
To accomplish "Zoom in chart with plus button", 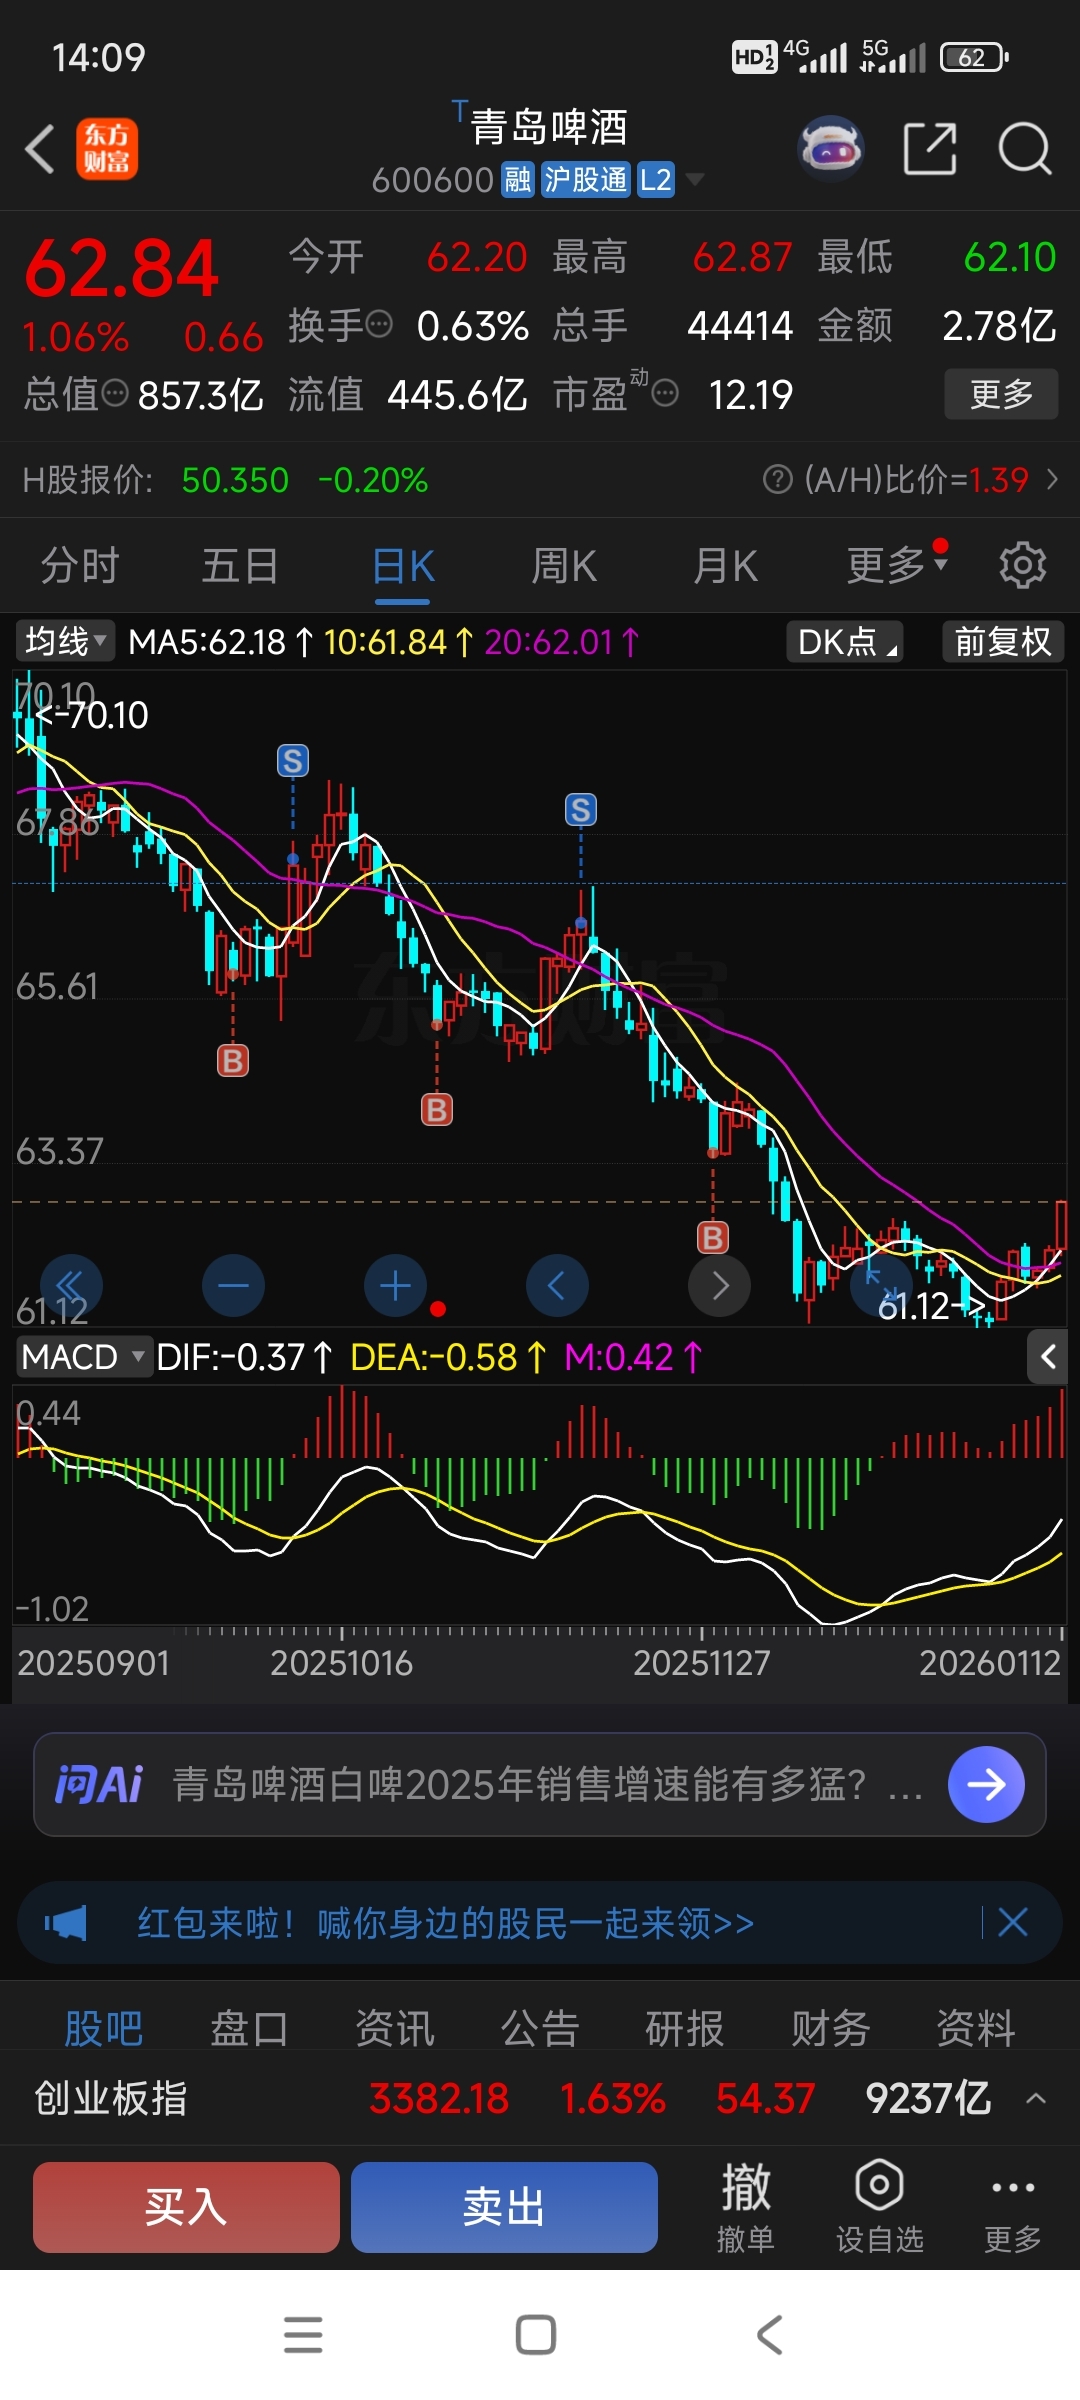I will pyautogui.click(x=395, y=1285).
